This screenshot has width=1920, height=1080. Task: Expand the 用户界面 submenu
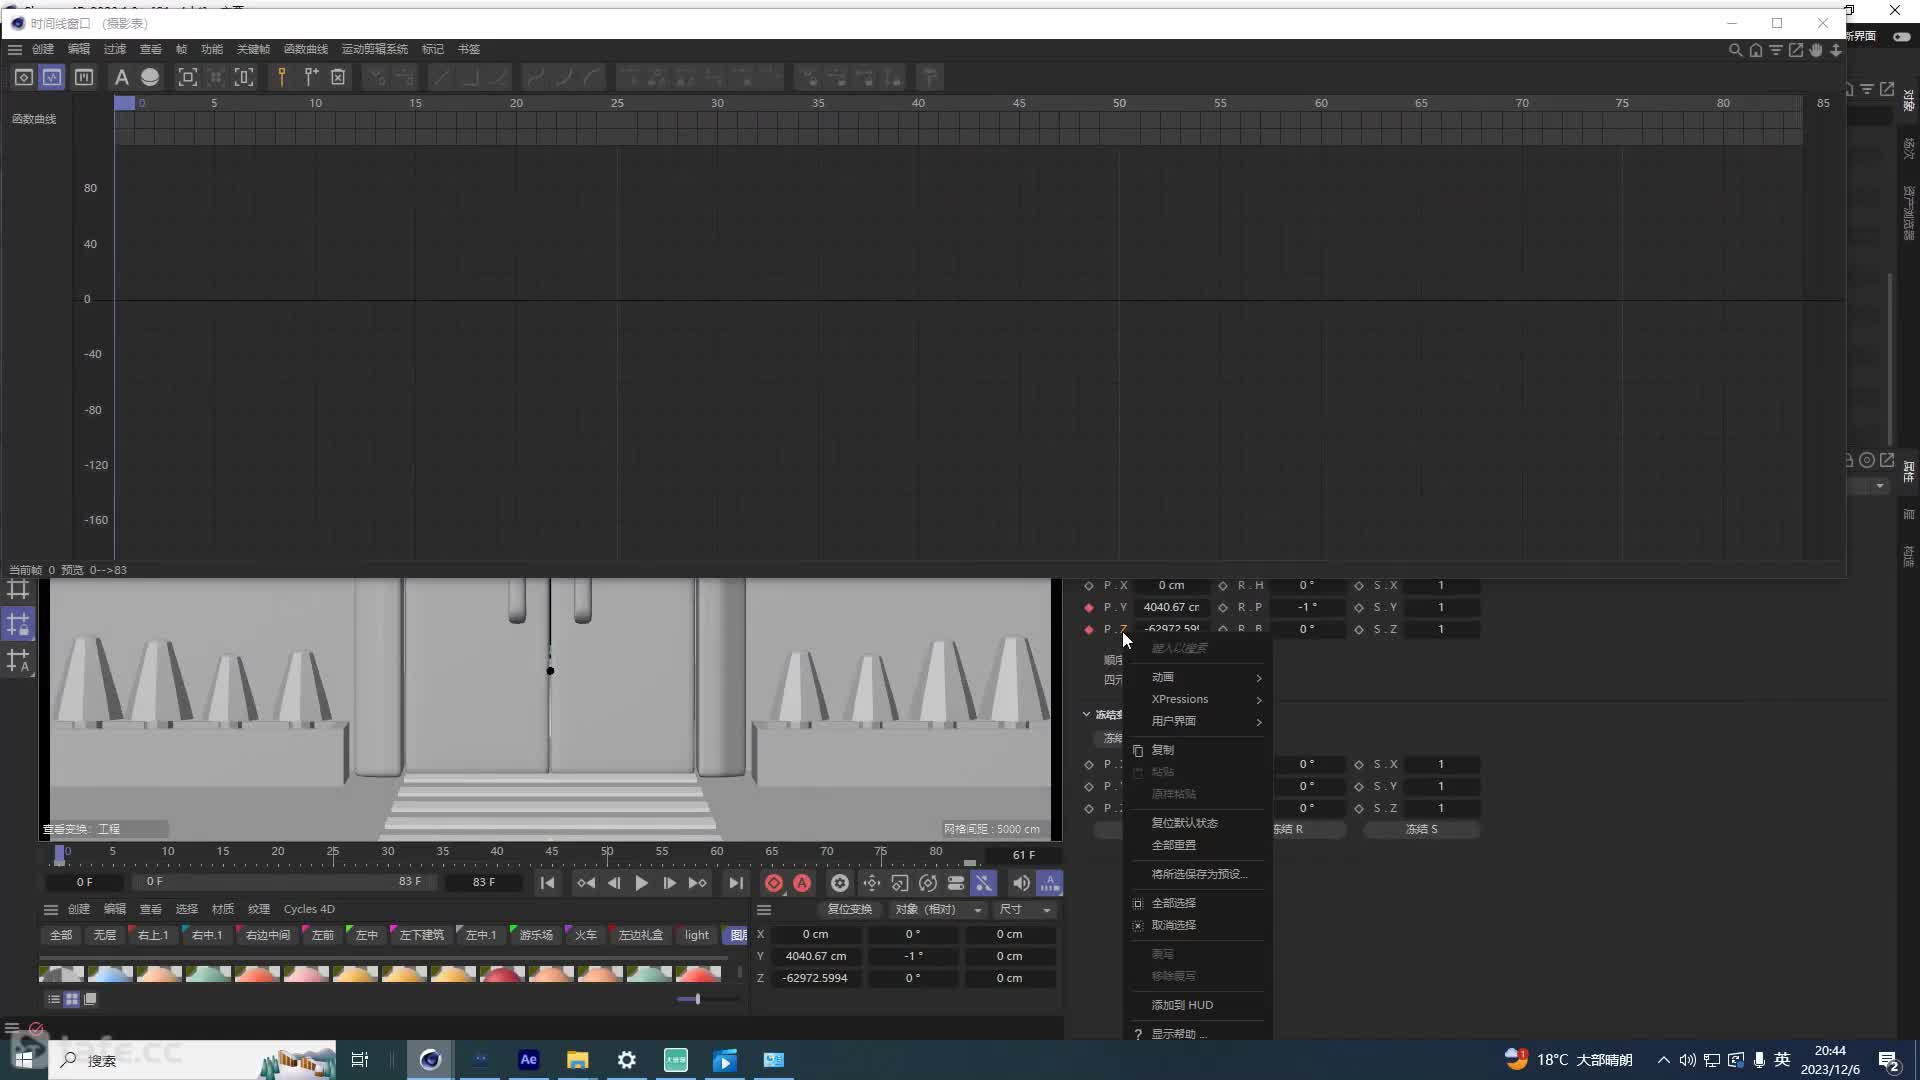(x=1198, y=721)
